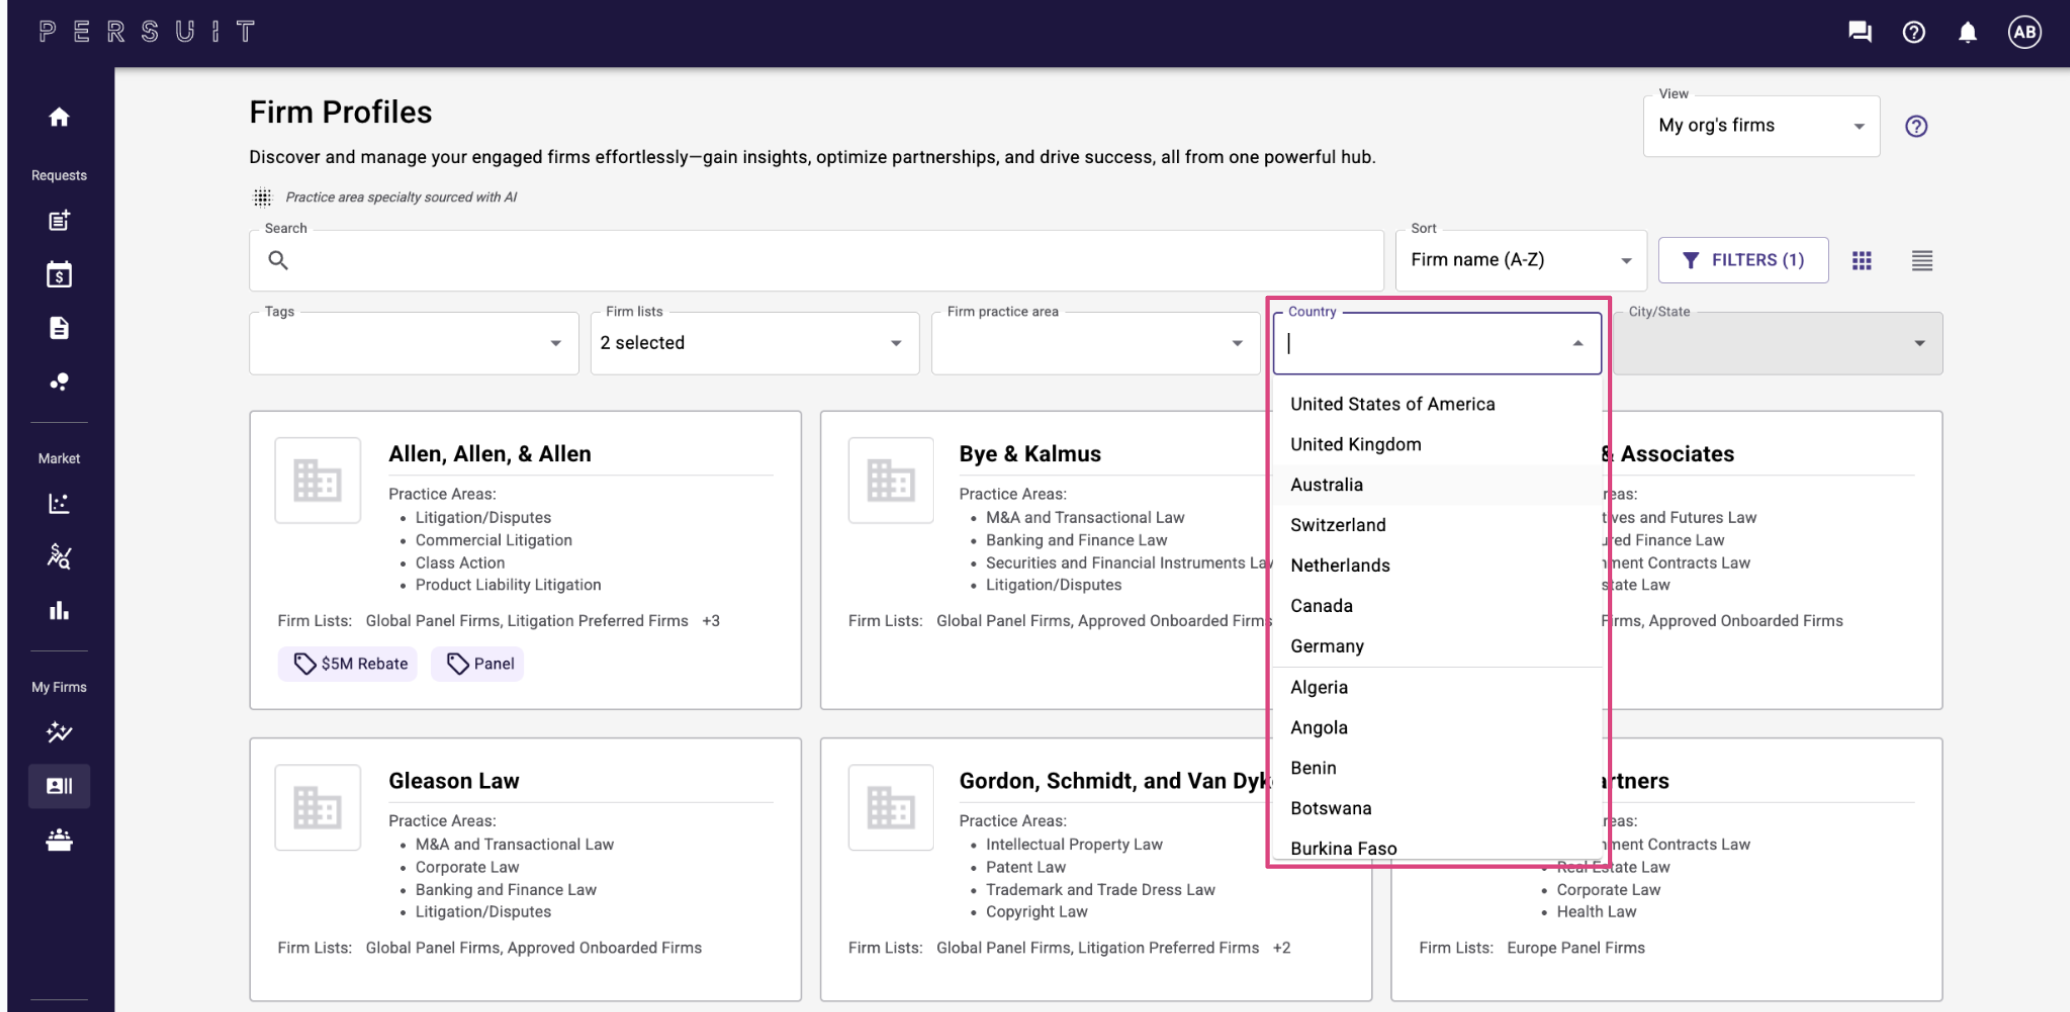Click the "Health Law" practice area text
Screen dimensions: 2070x1012
click(1596, 912)
